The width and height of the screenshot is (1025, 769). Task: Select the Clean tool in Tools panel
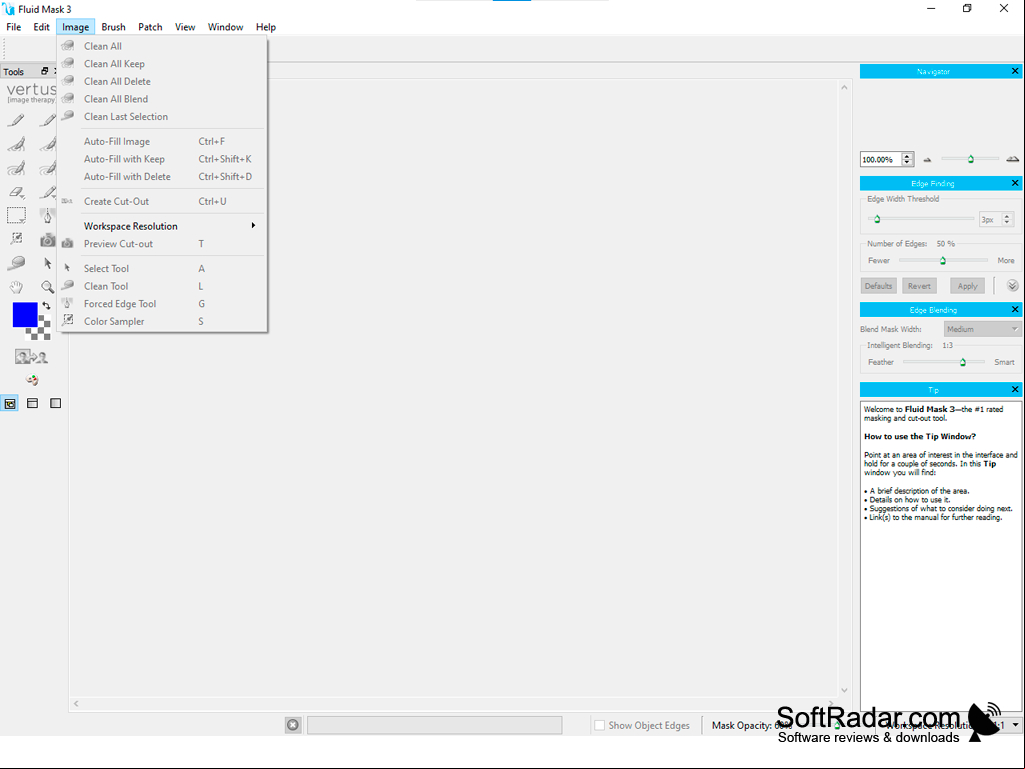[x=16, y=263]
